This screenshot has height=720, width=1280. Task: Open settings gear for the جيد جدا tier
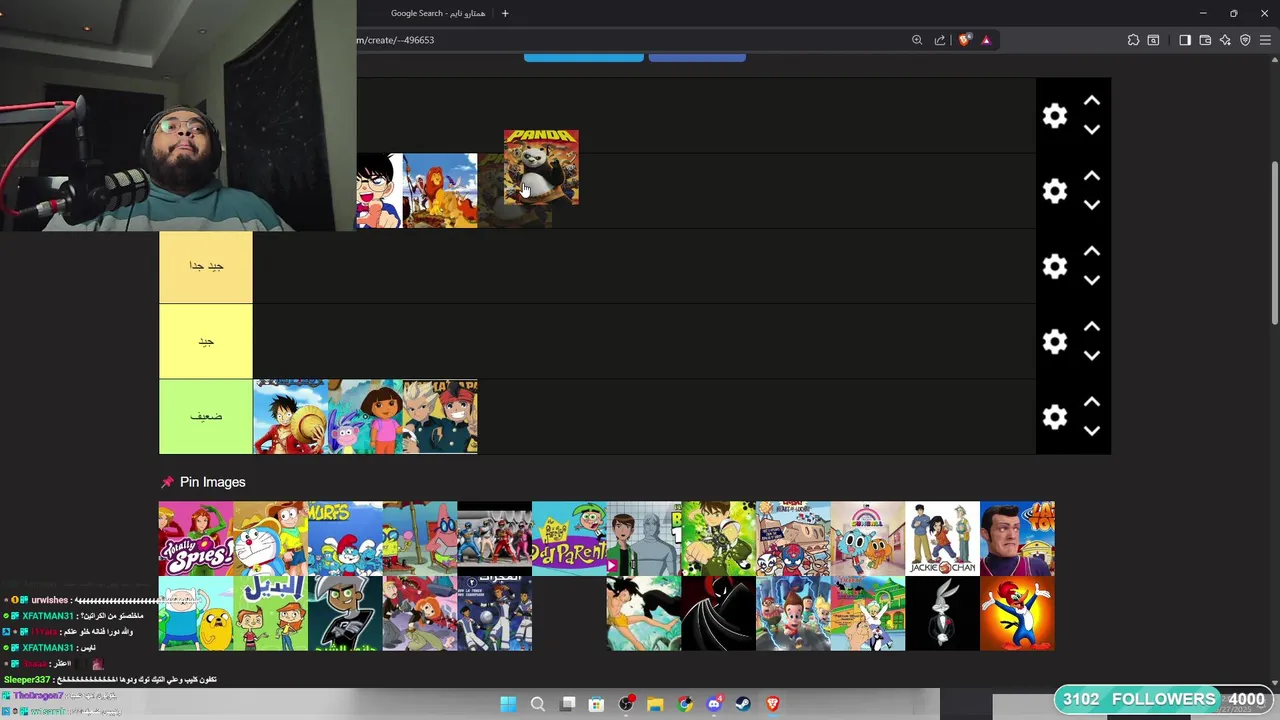pos(1055,266)
